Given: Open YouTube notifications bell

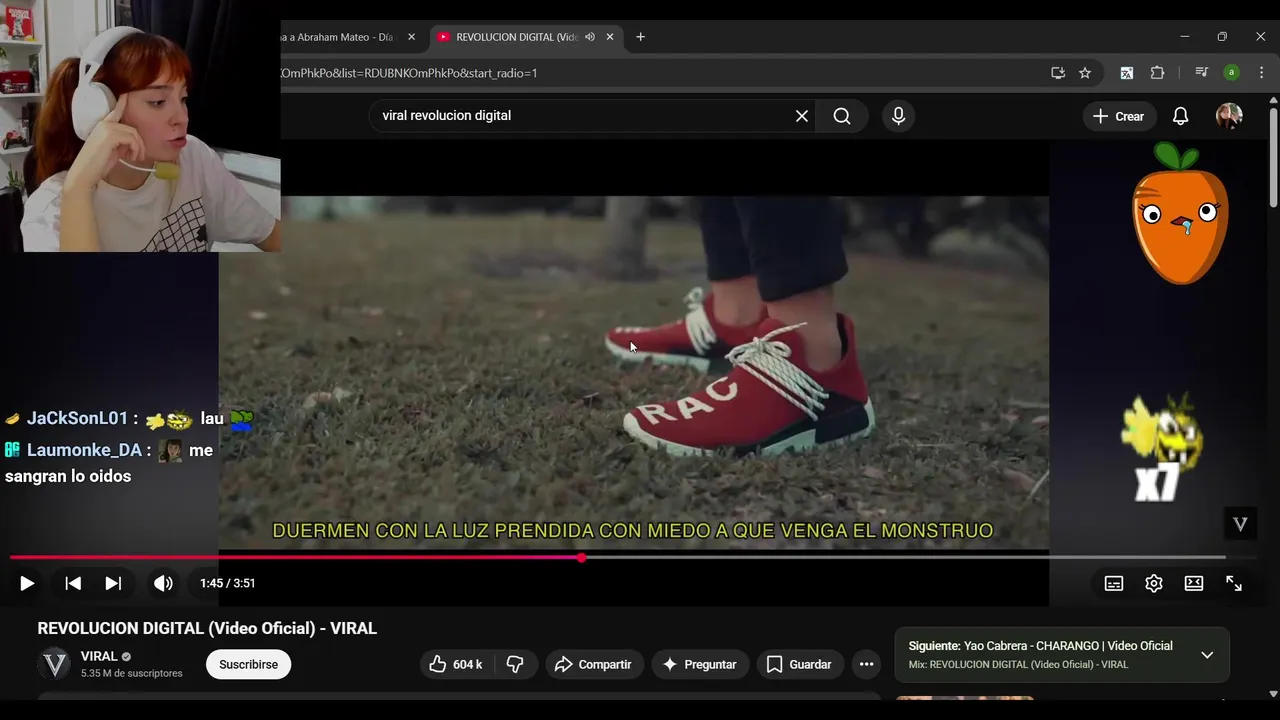Looking at the screenshot, I should tap(1181, 116).
